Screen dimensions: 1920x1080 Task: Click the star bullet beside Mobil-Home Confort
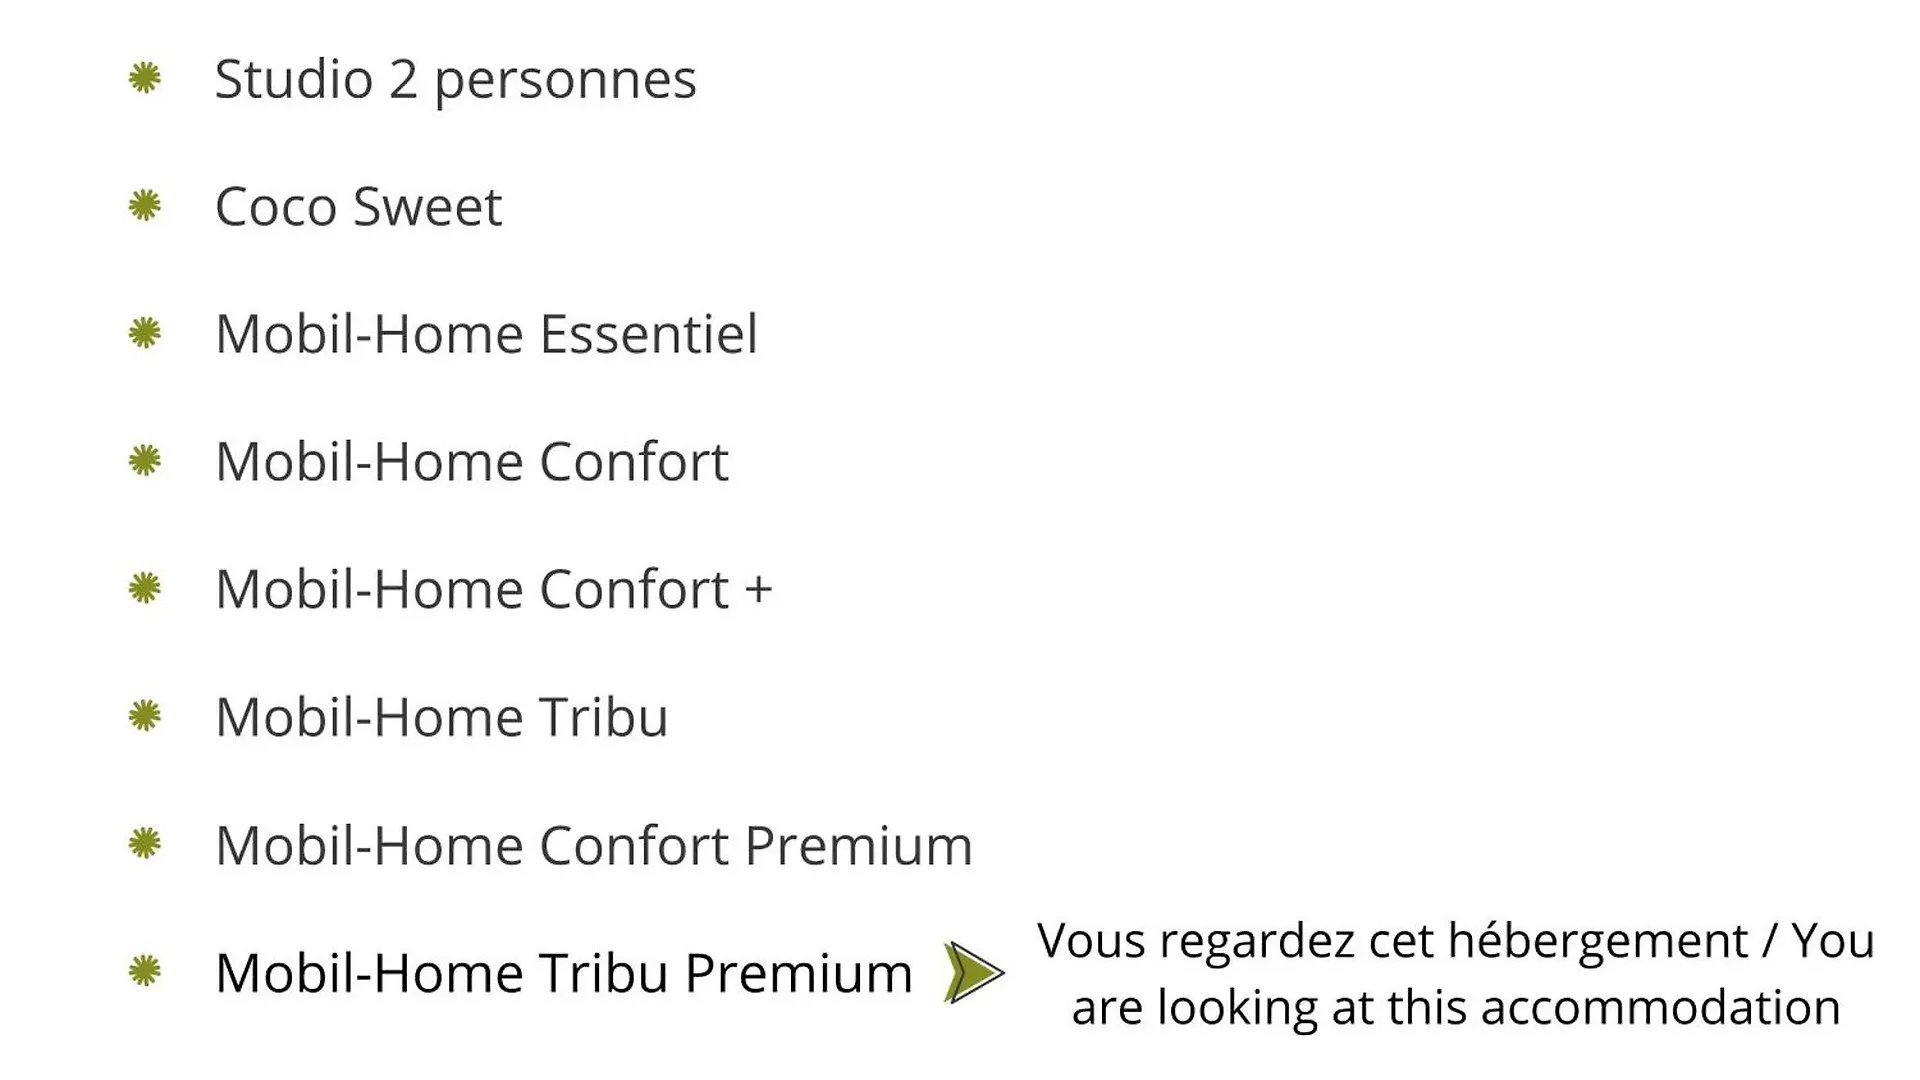pyautogui.click(x=145, y=461)
